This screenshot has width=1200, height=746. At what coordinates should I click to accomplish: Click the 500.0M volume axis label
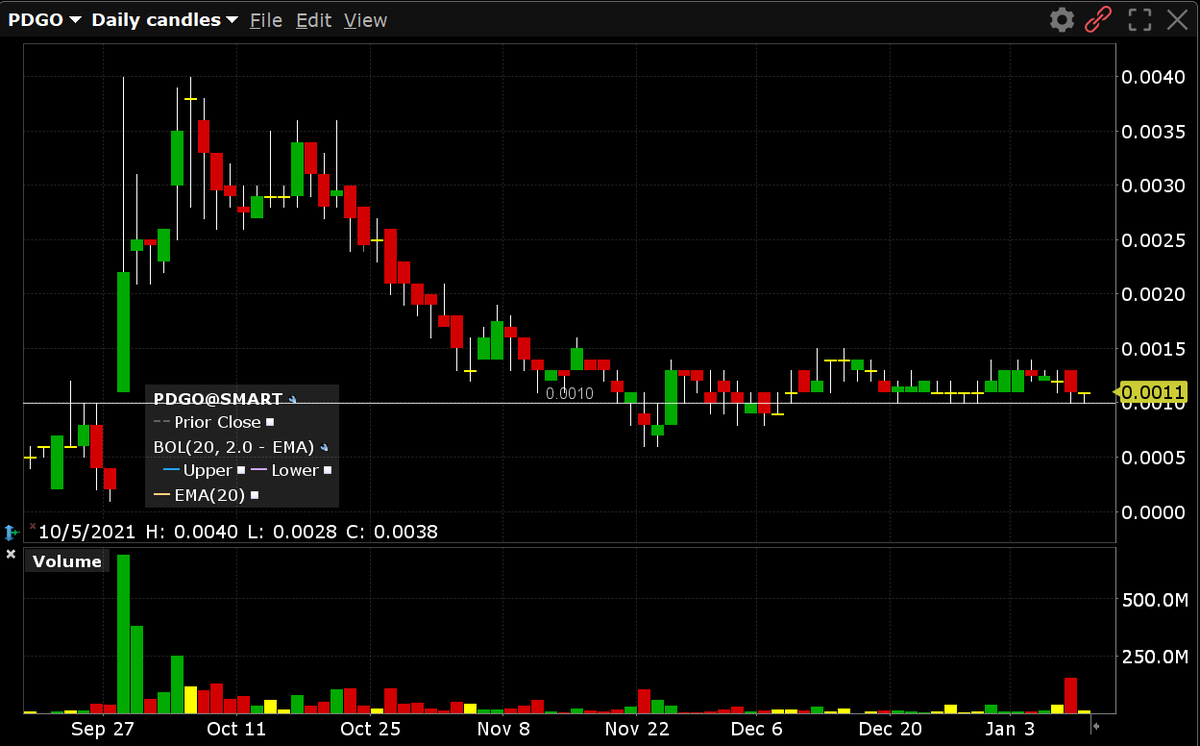tap(1153, 600)
